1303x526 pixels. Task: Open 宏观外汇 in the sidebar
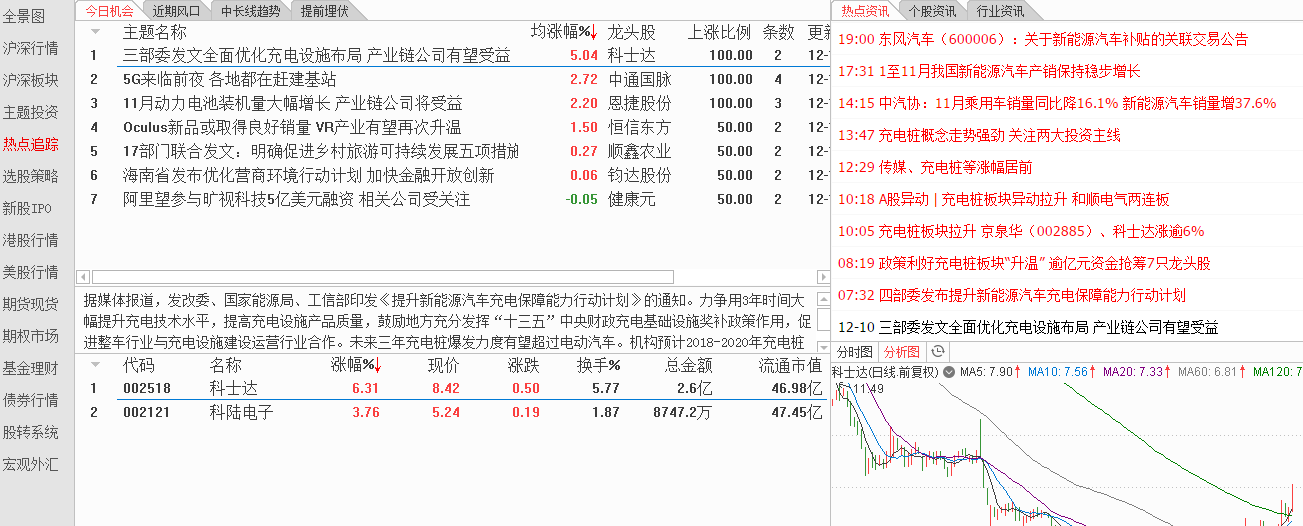pyautogui.click(x=30, y=464)
